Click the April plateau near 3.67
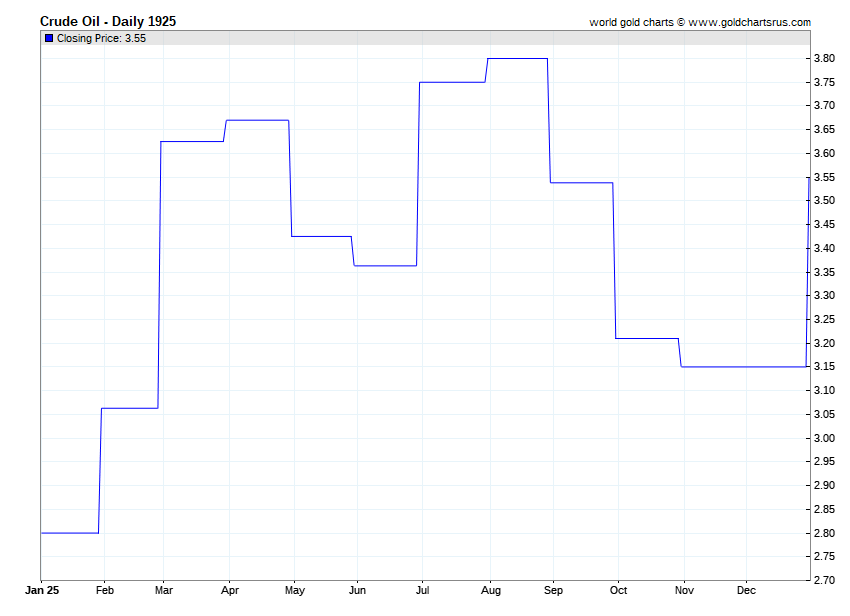Image resolution: width=850 pixels, height=616 pixels. pos(257,120)
